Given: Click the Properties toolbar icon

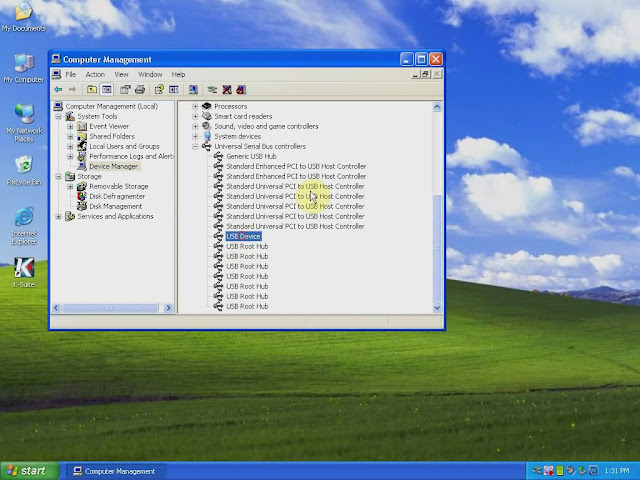Looking at the screenshot, I should pyautogui.click(x=125, y=89).
